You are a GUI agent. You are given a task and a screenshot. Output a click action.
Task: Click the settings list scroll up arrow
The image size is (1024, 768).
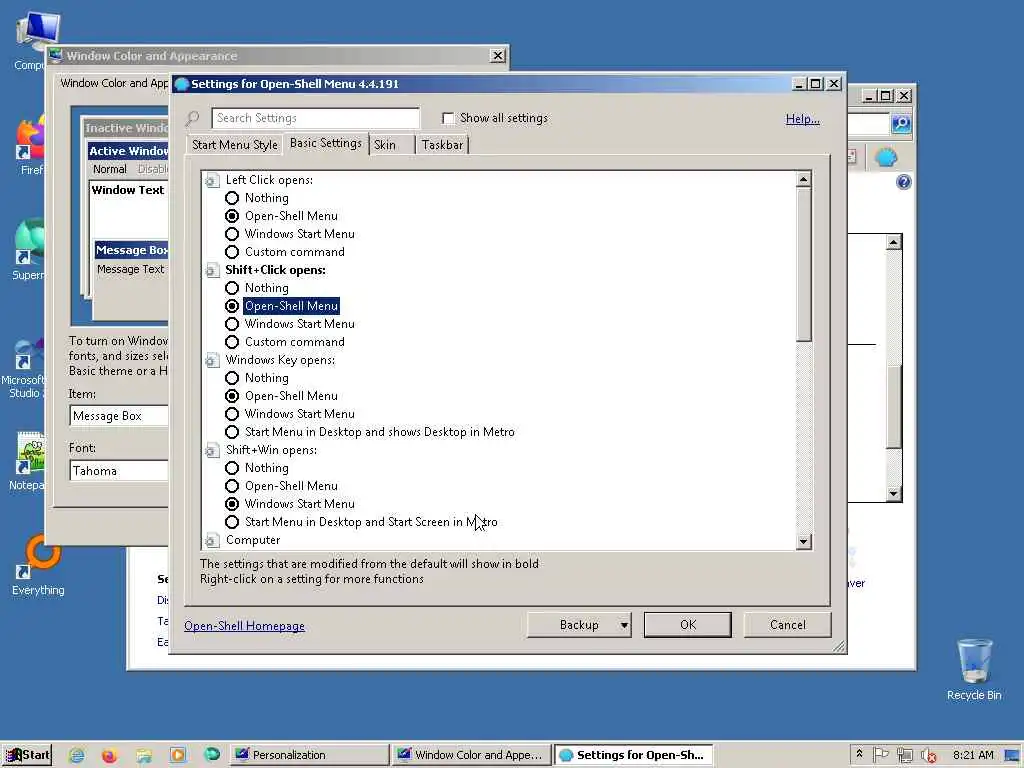pyautogui.click(x=803, y=179)
